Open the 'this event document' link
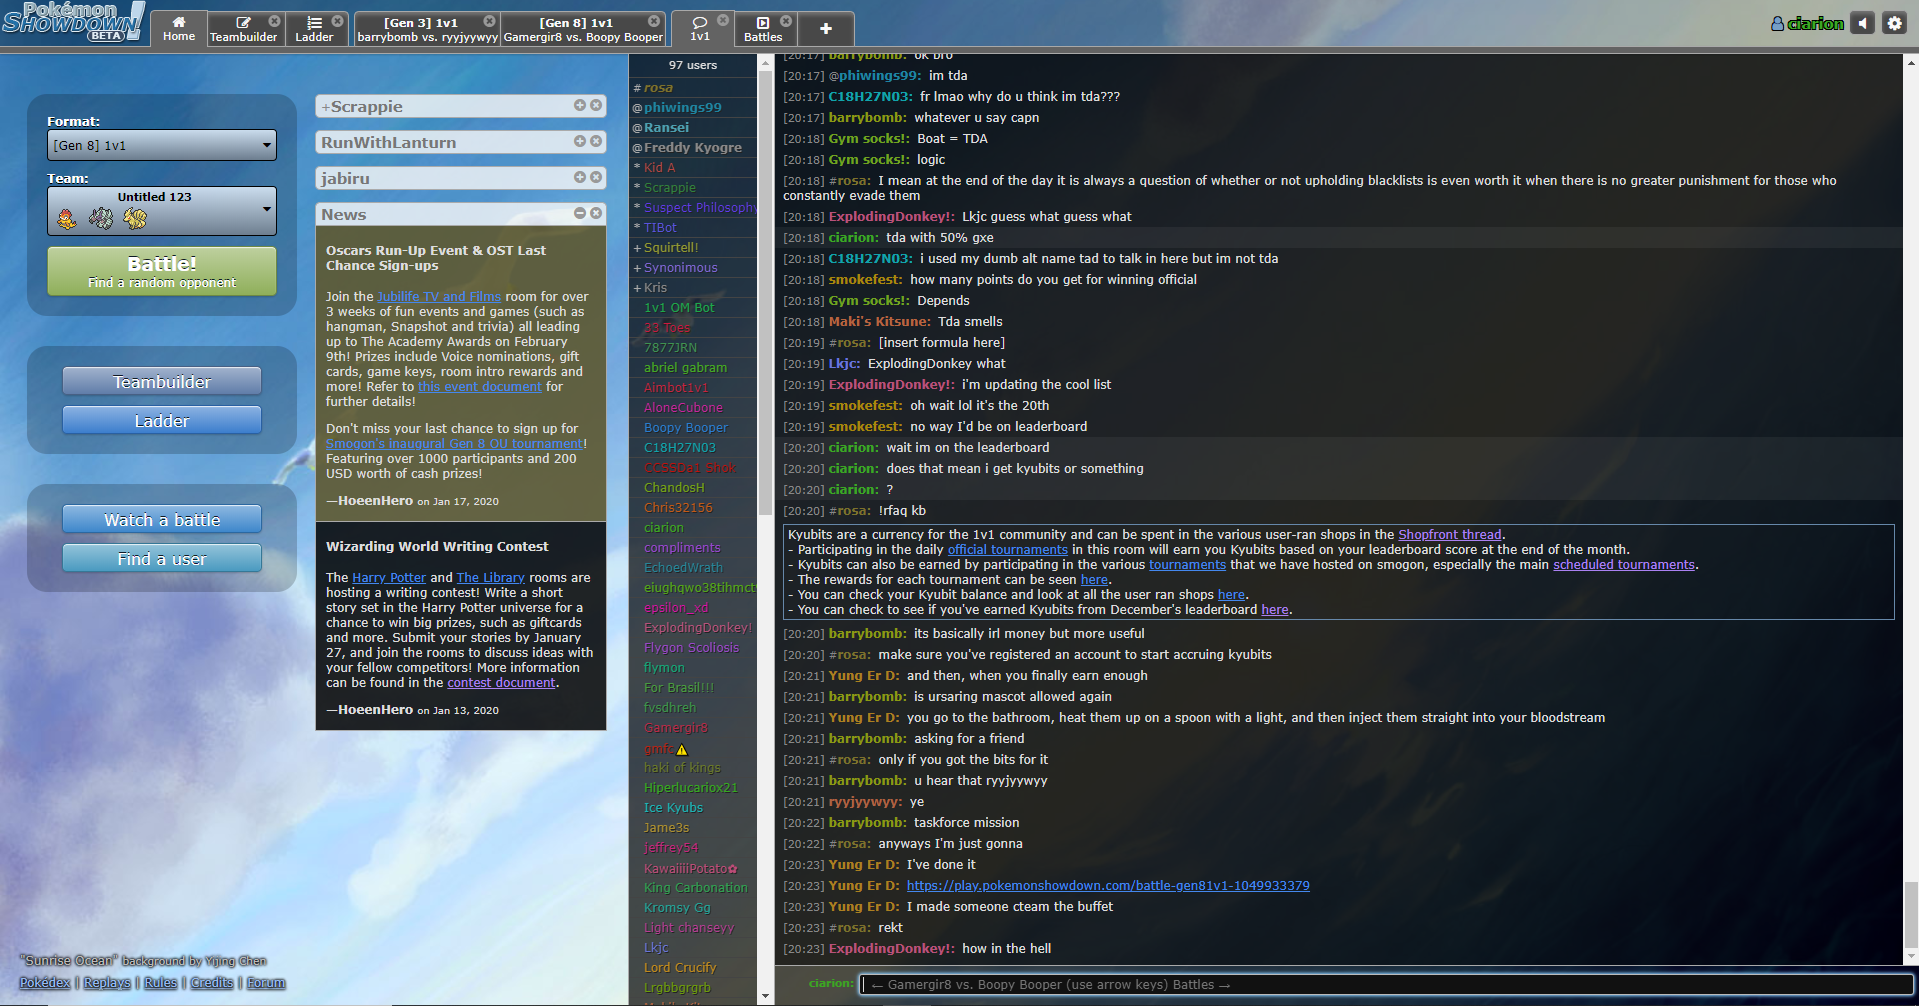Screen dimensions: 1919x1006 pyautogui.click(x=480, y=387)
